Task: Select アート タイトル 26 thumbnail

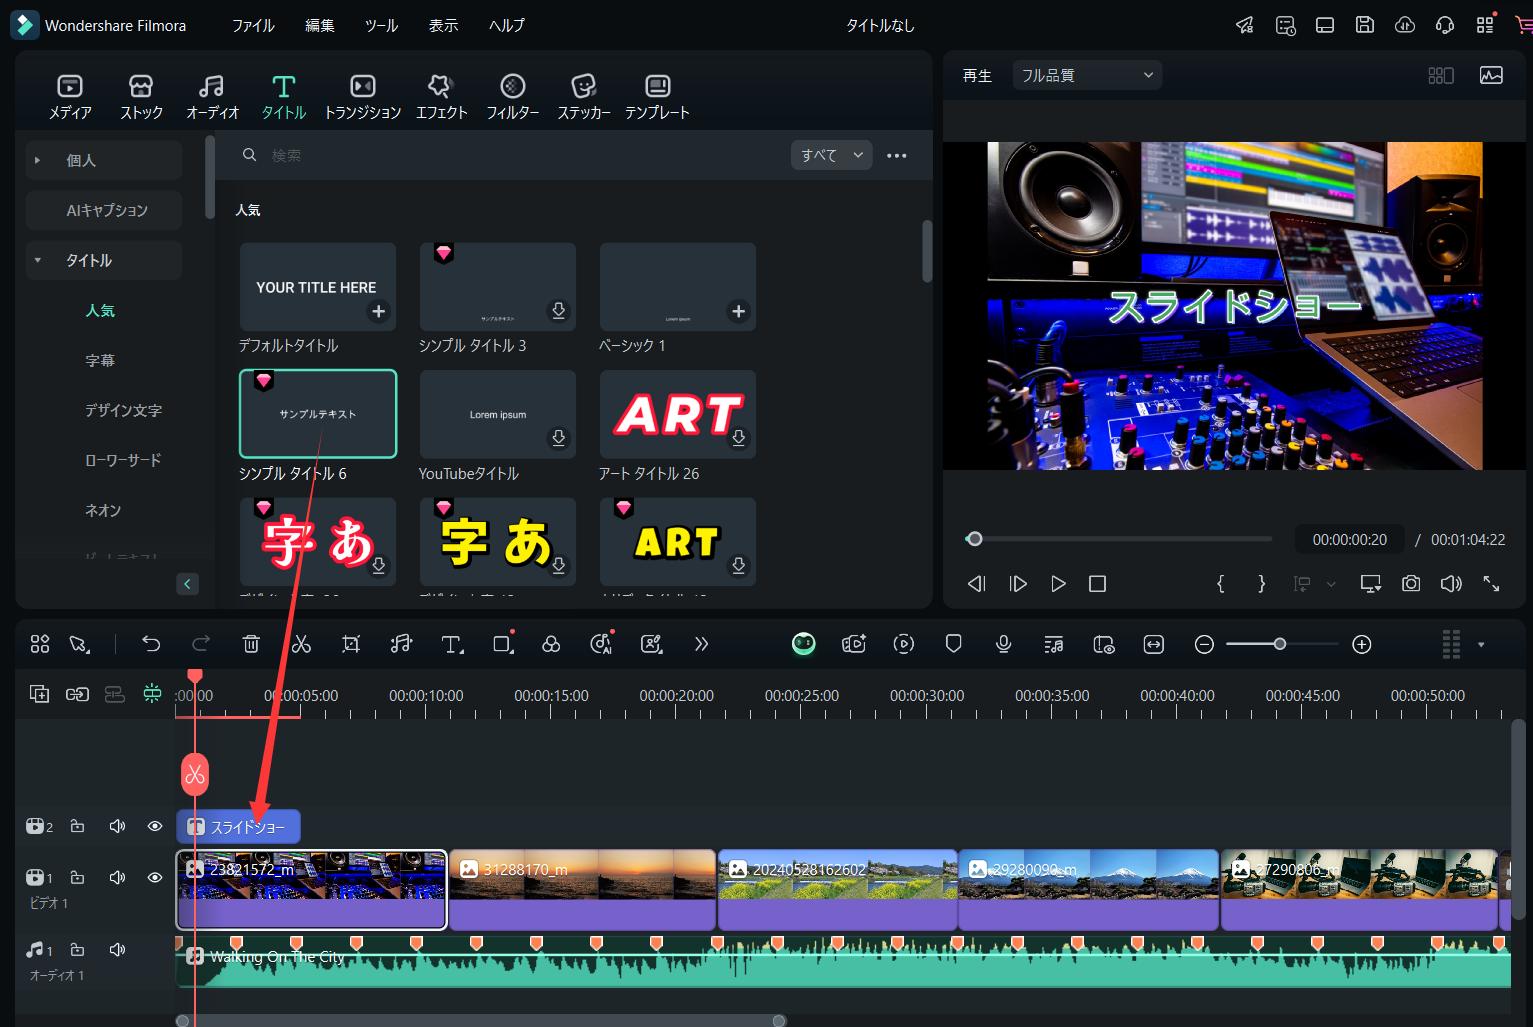Action: pyautogui.click(x=678, y=414)
